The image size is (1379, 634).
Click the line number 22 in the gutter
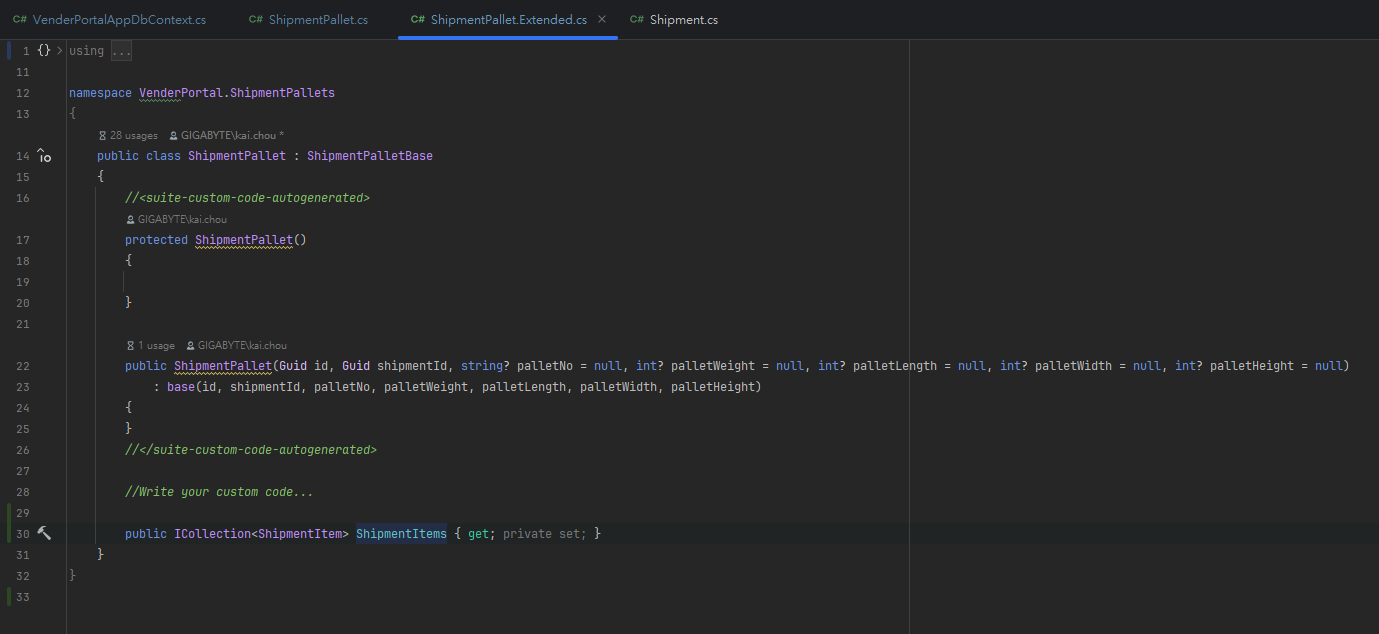(x=23, y=366)
